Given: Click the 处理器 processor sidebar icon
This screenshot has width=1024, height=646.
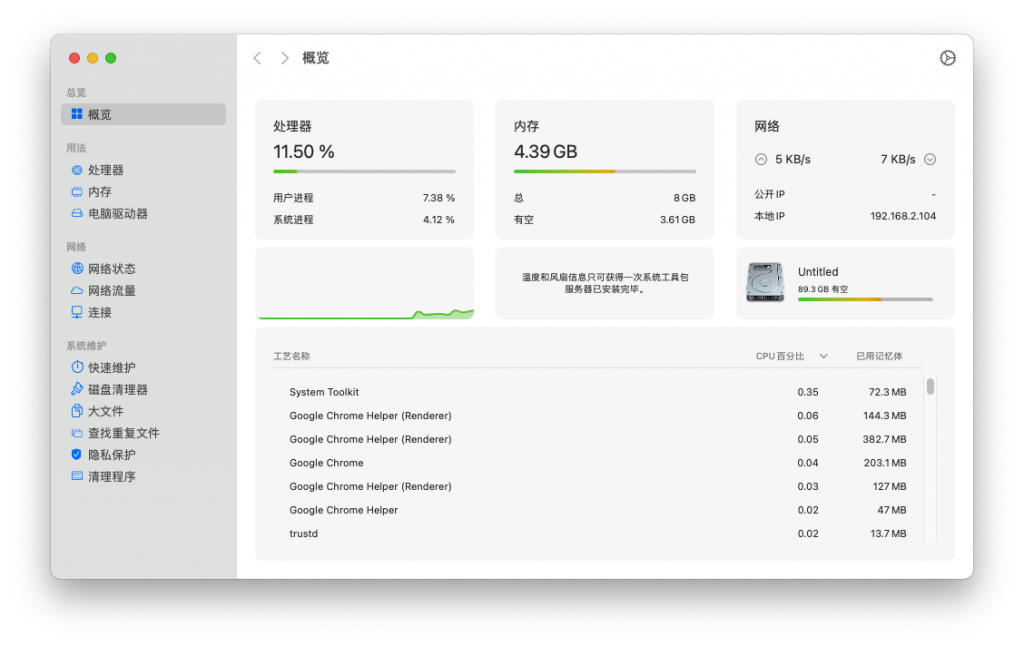Looking at the screenshot, I should tap(76, 170).
